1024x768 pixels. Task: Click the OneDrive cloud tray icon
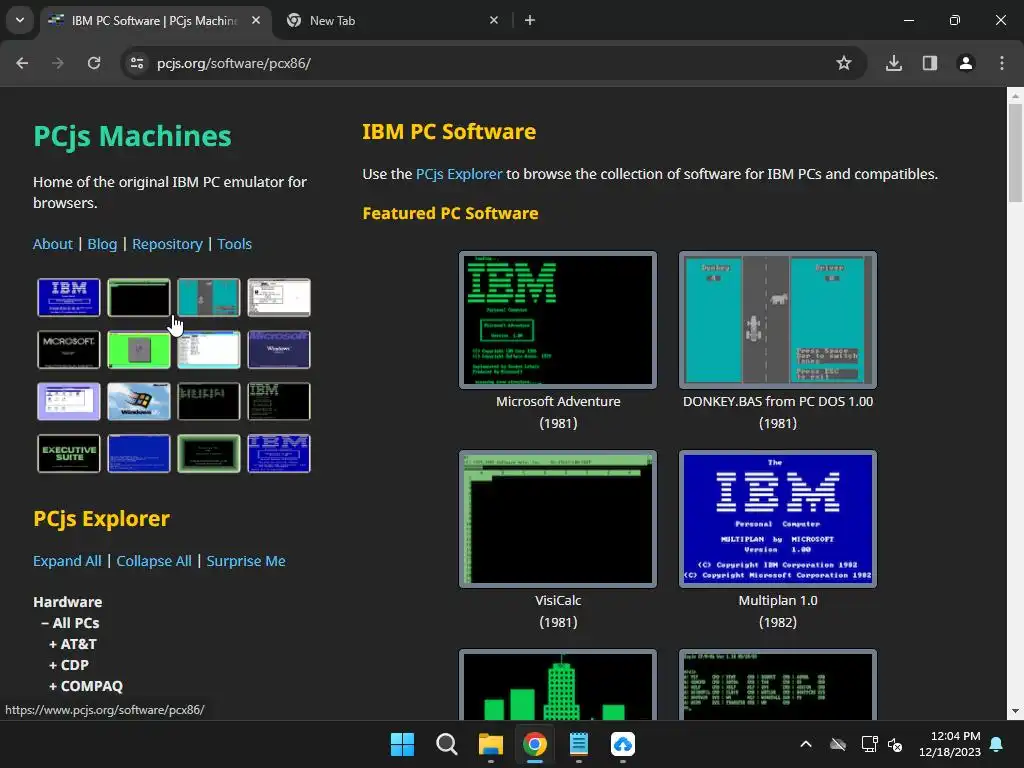pos(838,744)
